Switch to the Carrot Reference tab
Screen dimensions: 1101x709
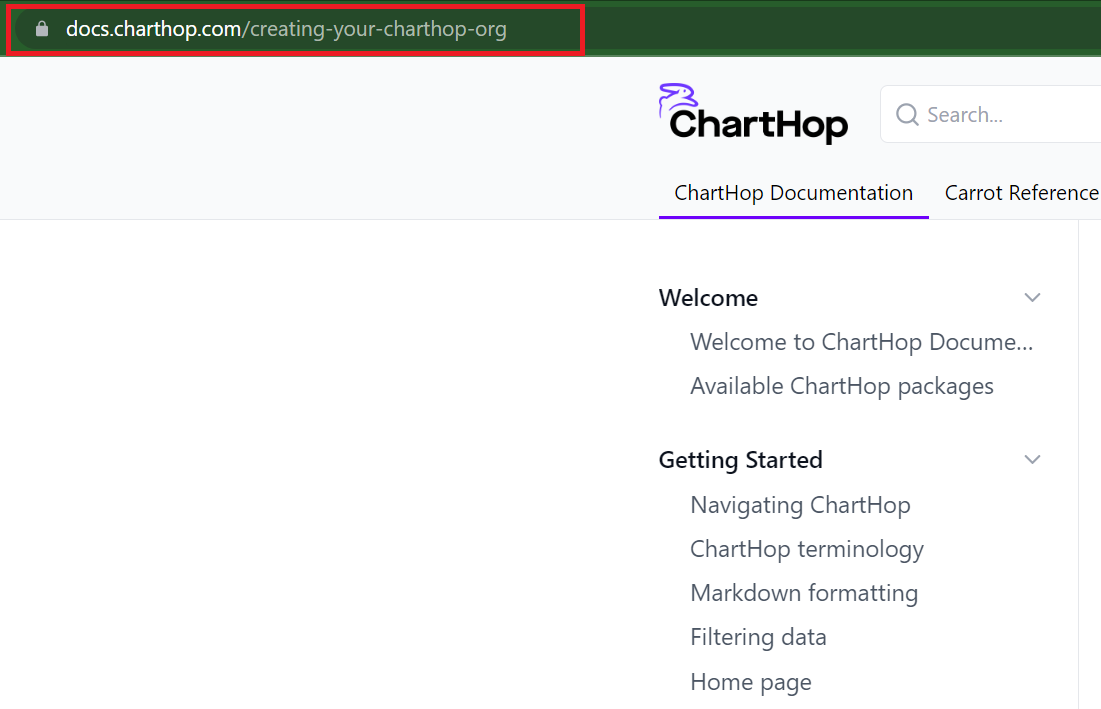[x=1022, y=192]
